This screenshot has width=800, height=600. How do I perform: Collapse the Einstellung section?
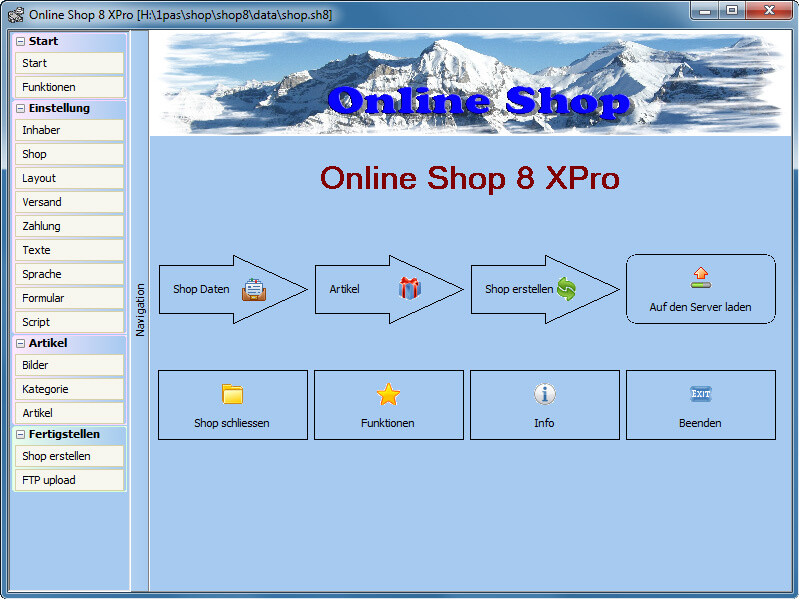pyautogui.click(x=20, y=107)
